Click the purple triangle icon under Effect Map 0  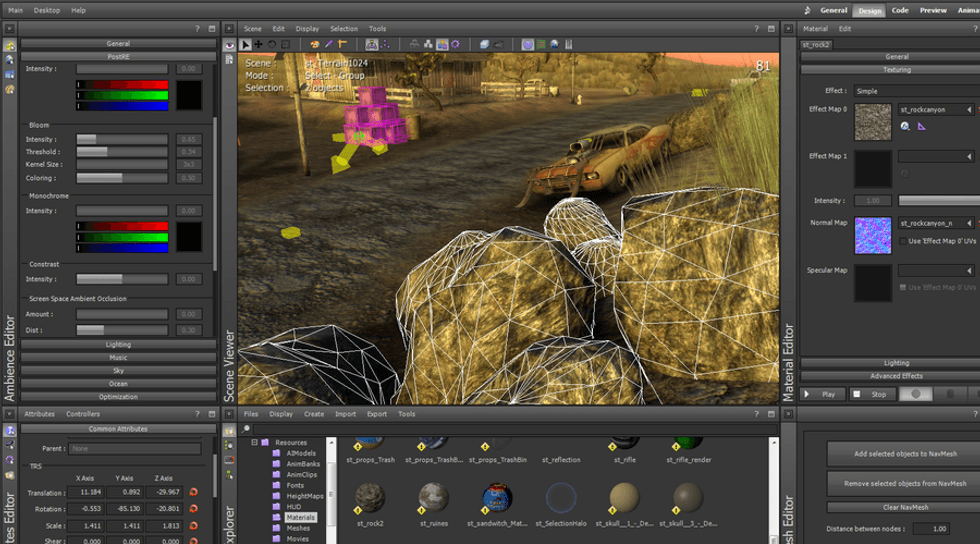[919, 126]
